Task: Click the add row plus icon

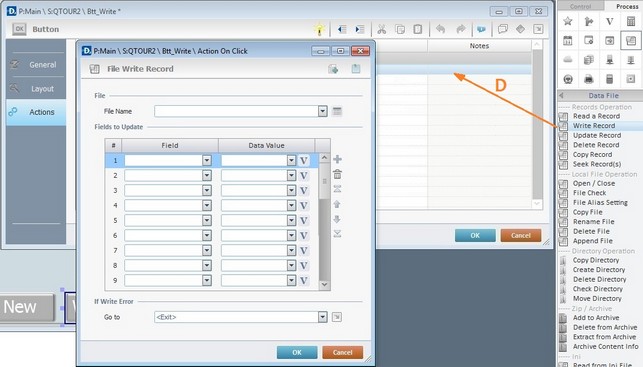Action: click(x=337, y=159)
